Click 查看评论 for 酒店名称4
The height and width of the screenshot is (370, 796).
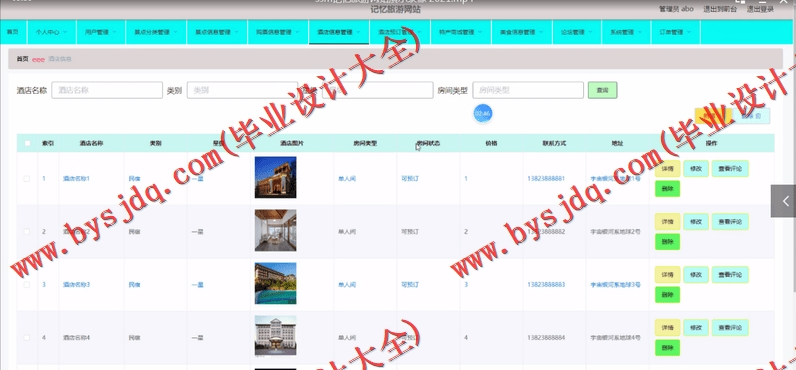[730, 327]
